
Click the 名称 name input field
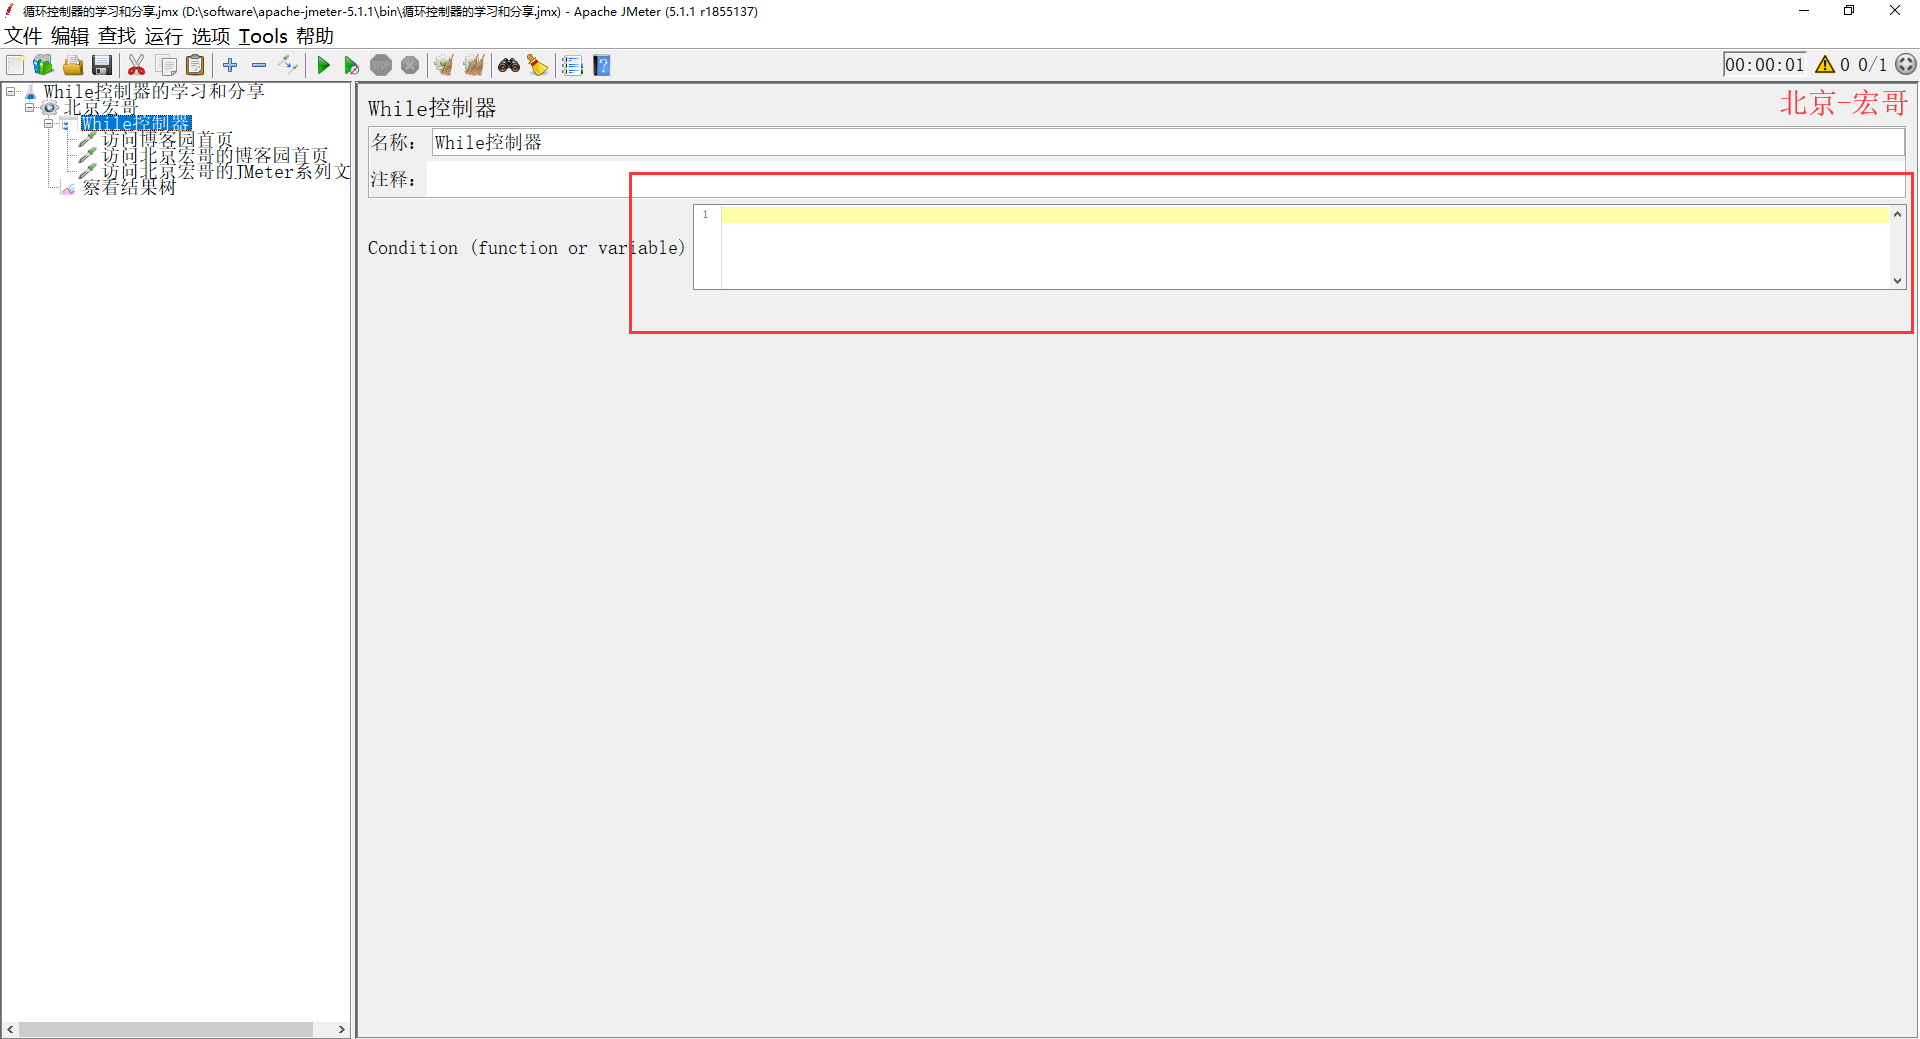[1168, 142]
